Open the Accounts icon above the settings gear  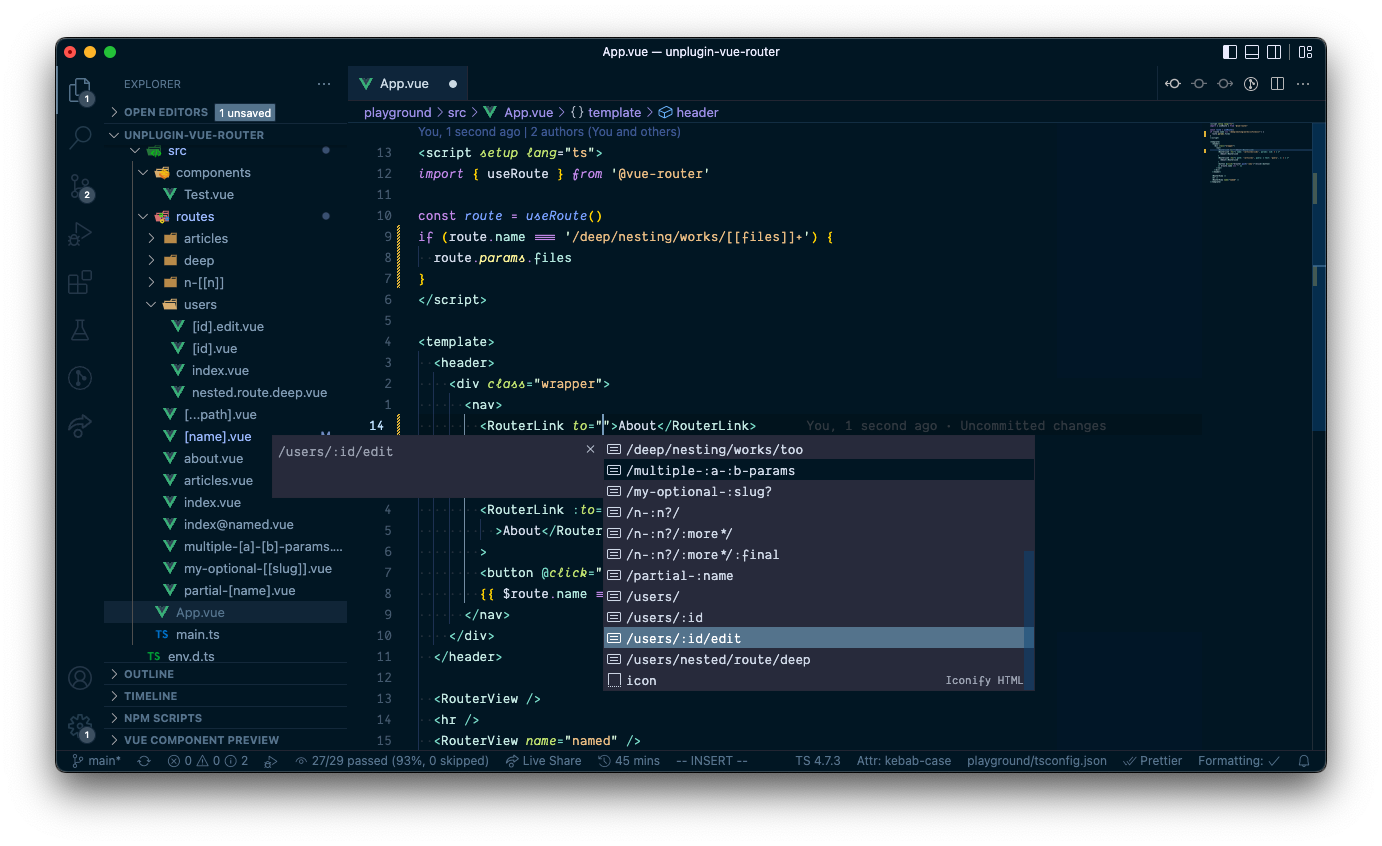point(80,677)
